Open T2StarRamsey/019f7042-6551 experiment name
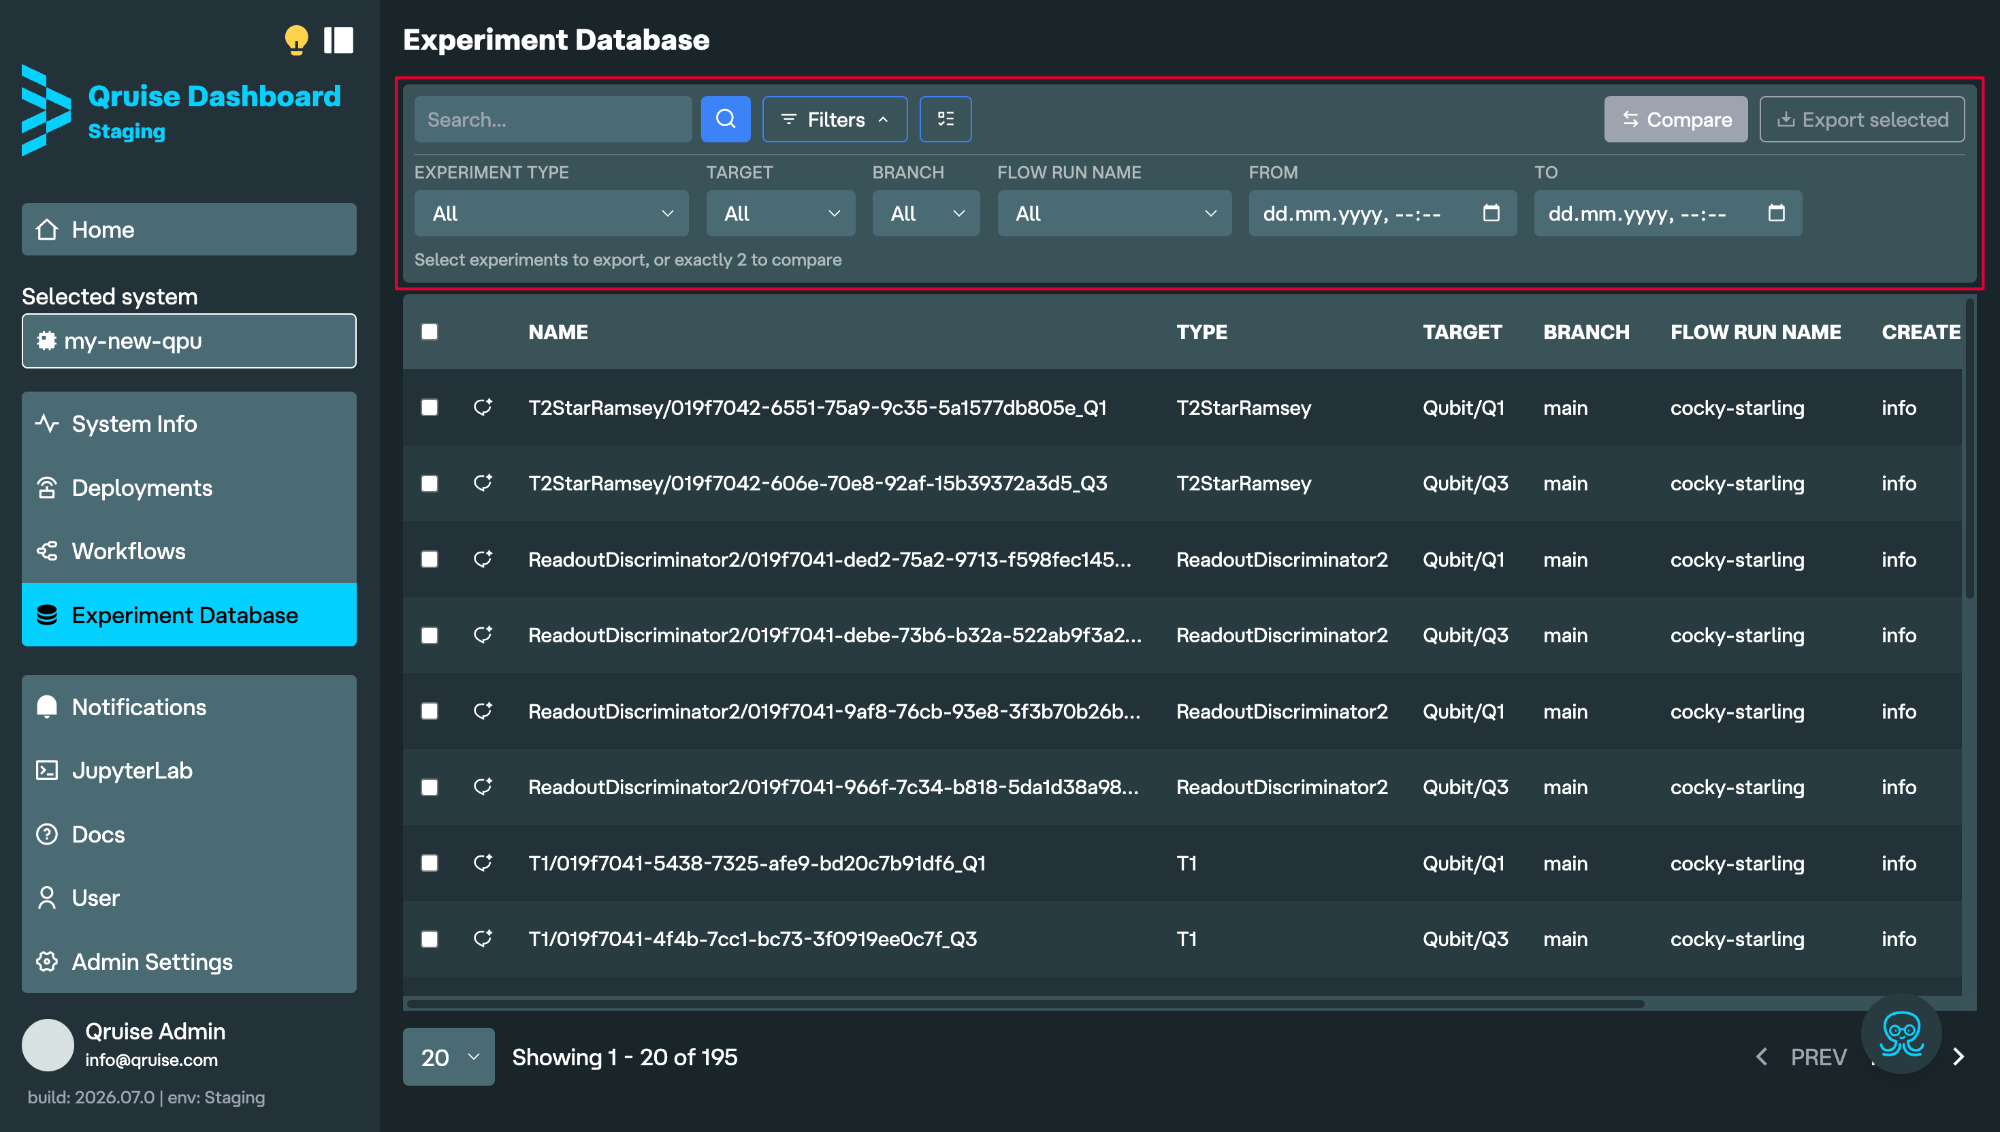Viewport: 2000px width, 1132px height. pyautogui.click(x=817, y=408)
